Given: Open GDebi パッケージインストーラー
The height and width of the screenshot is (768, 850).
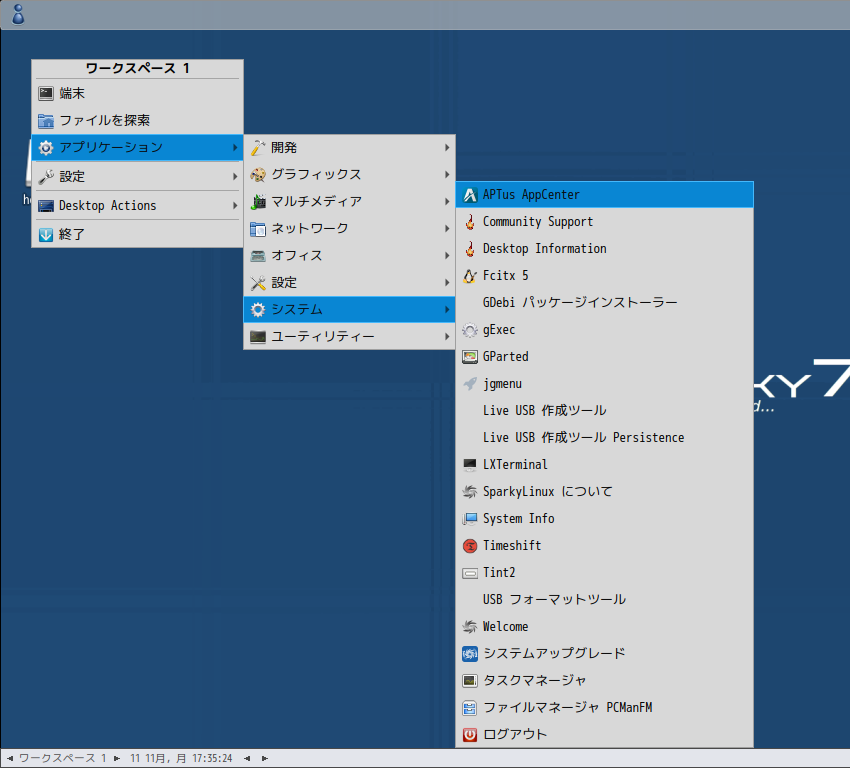Looking at the screenshot, I should coord(604,302).
